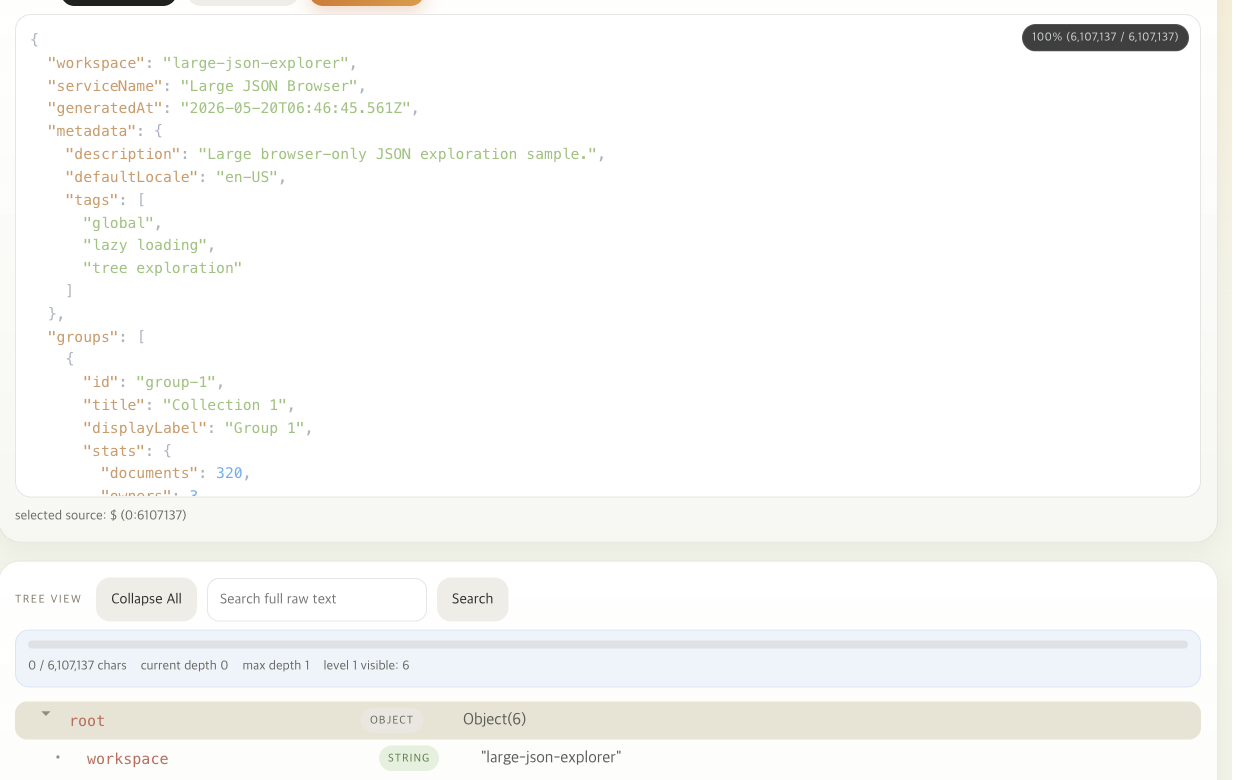This screenshot has width=1248, height=780.
Task: Click the "documents": 320 line
Action: coord(176,473)
